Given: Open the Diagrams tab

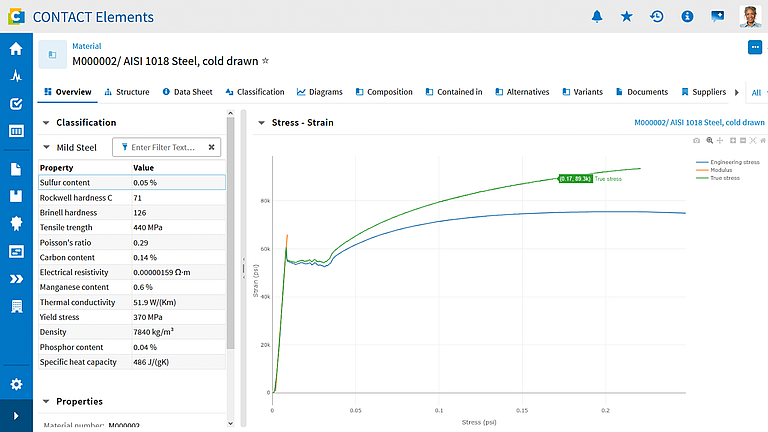Looking at the screenshot, I should click(x=319, y=92).
